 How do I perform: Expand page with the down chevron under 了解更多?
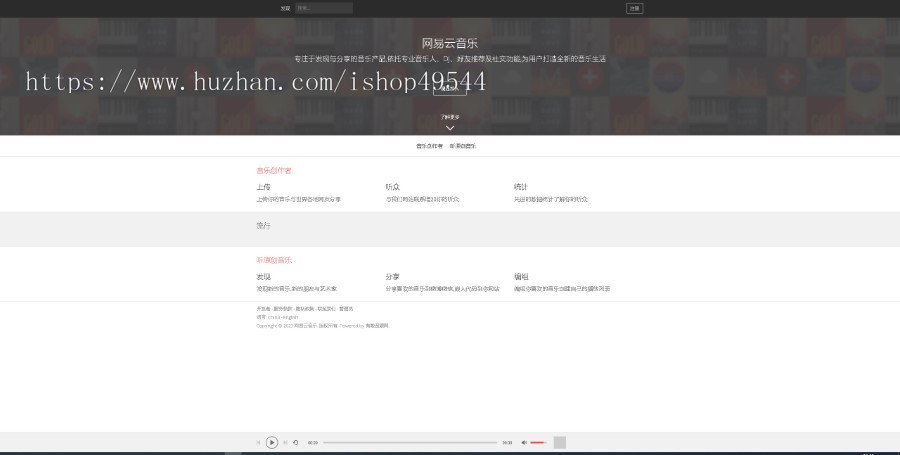coord(450,128)
